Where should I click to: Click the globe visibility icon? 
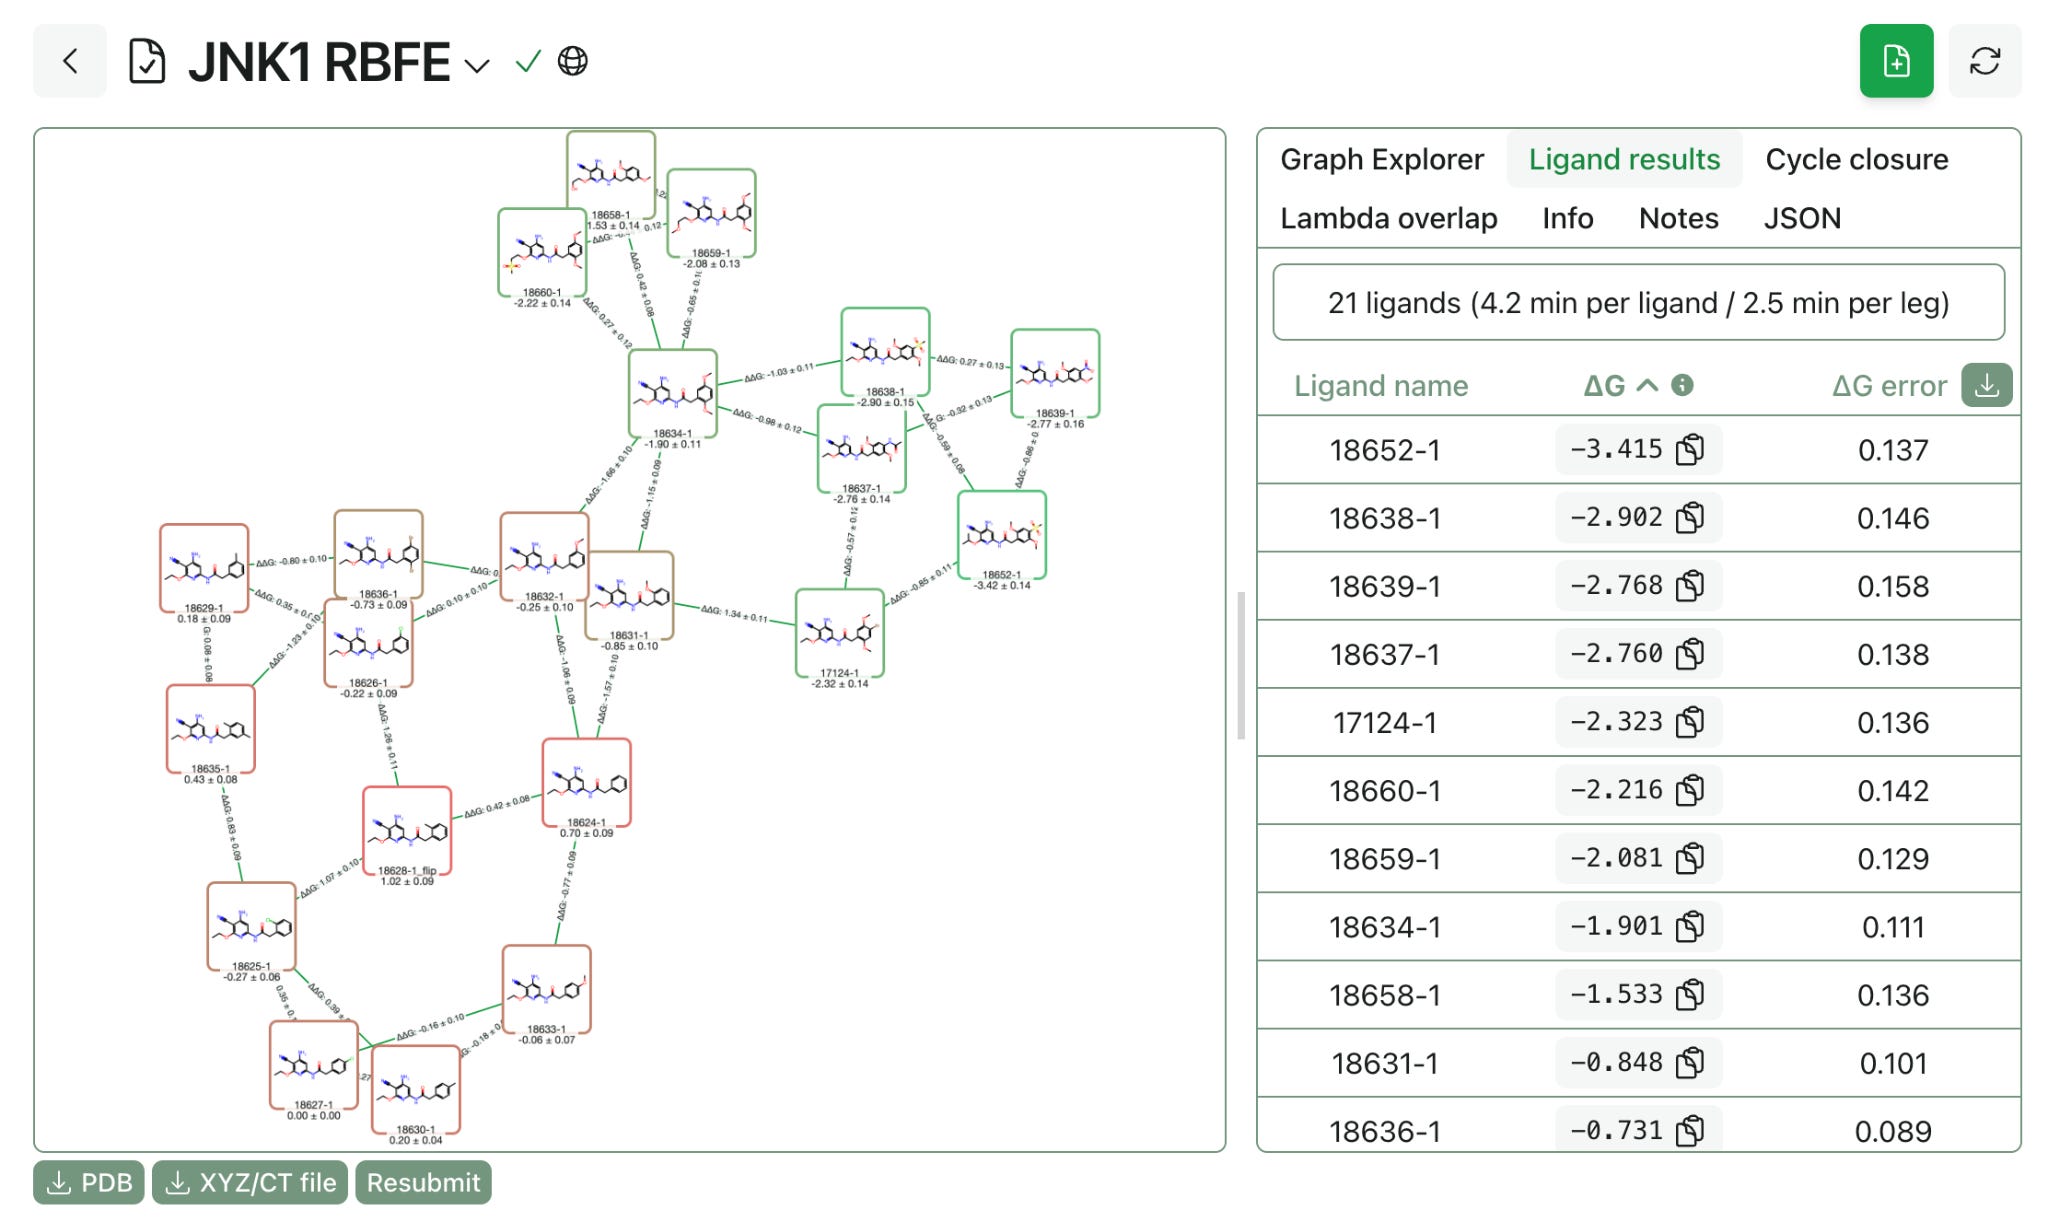coord(572,62)
